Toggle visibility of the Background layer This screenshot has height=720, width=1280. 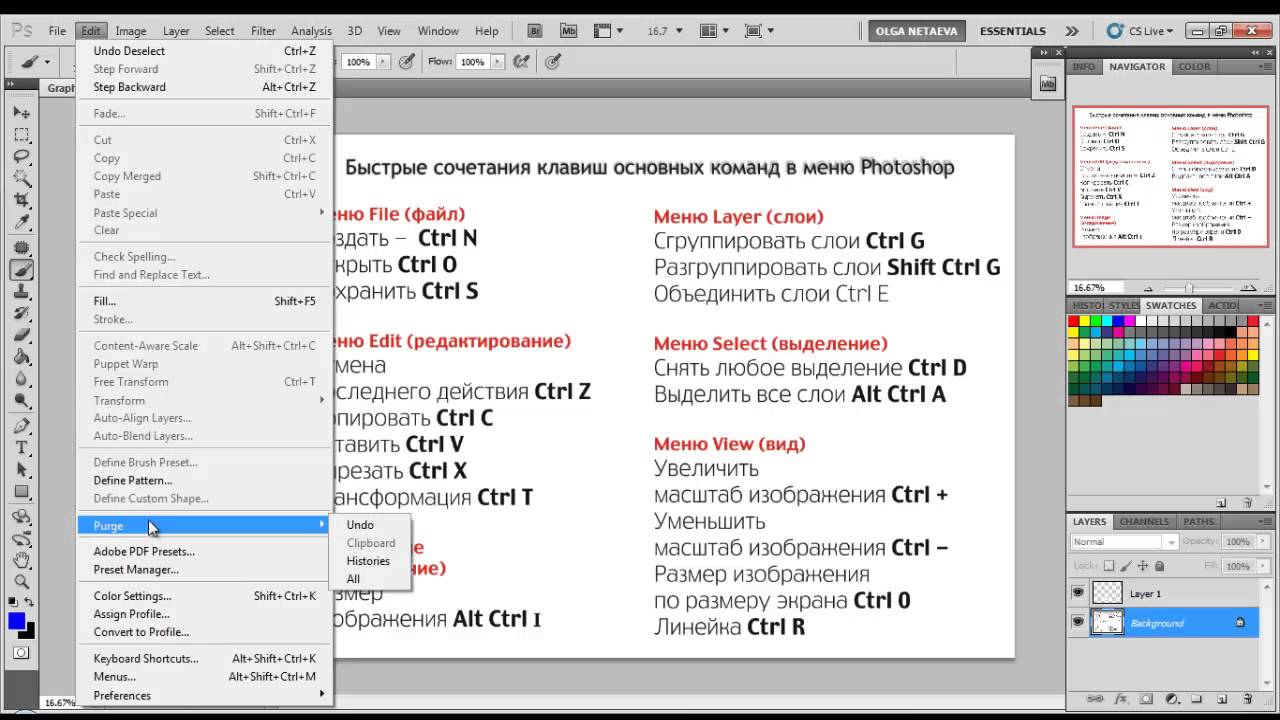coord(1078,623)
